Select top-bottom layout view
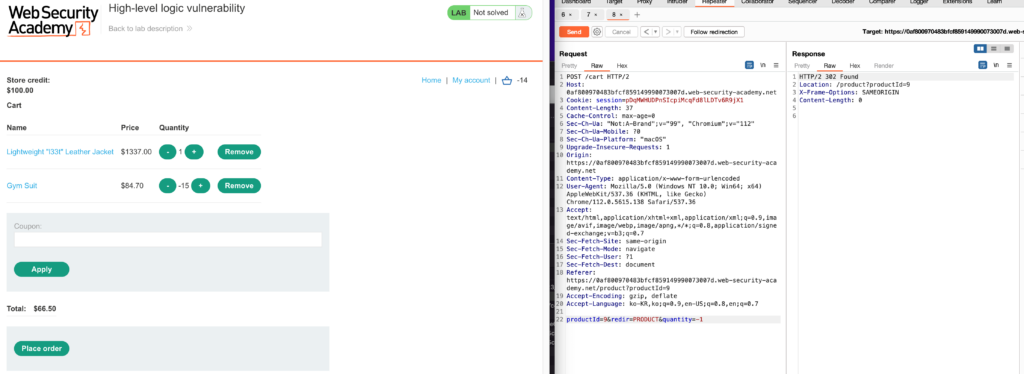This screenshot has width=1024, height=374. click(993, 48)
